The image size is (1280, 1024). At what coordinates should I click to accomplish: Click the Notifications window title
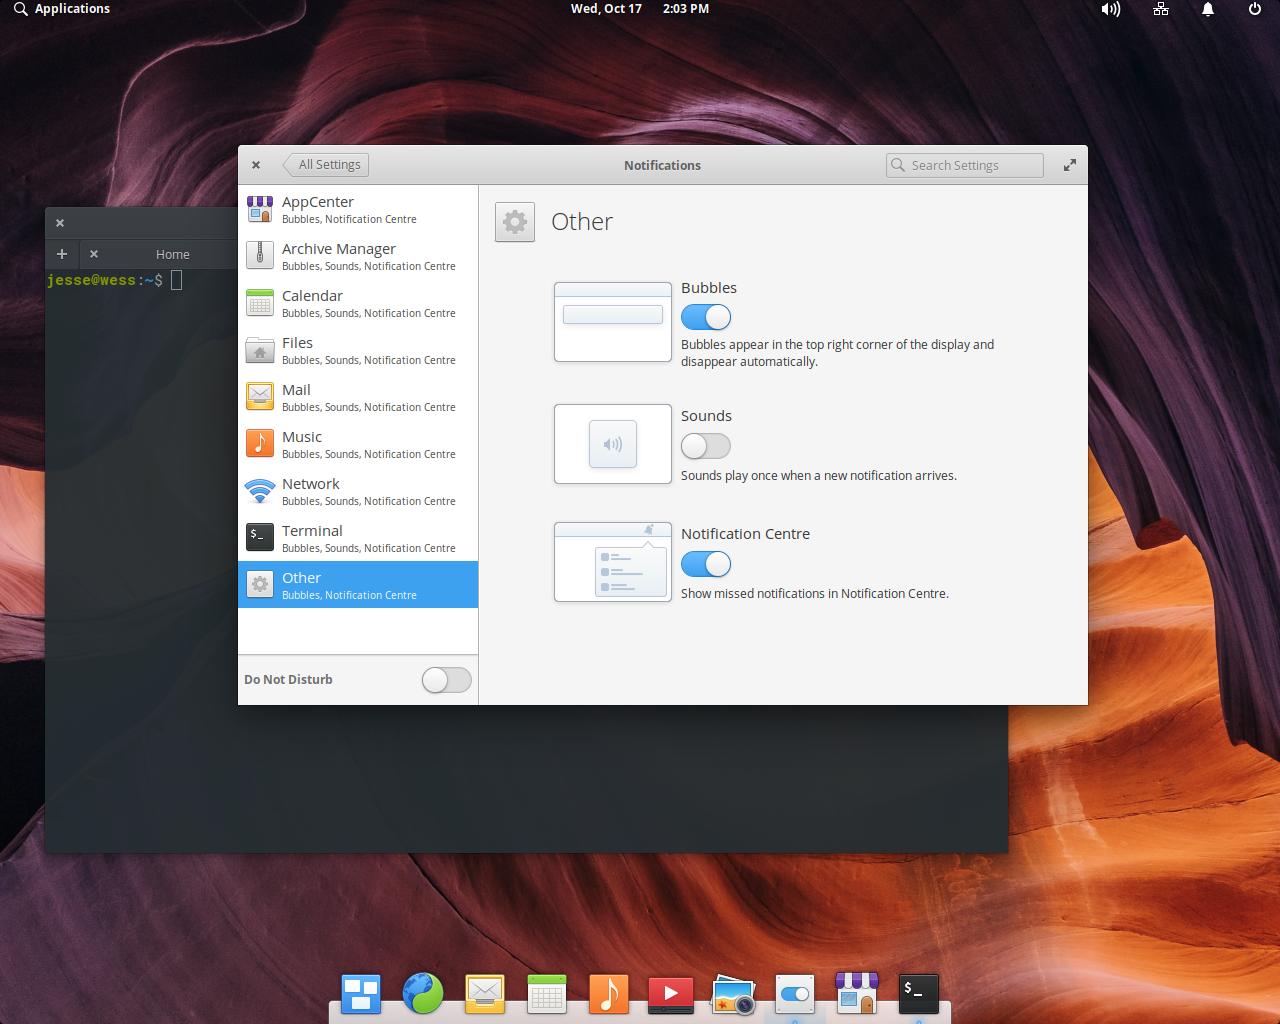point(662,166)
